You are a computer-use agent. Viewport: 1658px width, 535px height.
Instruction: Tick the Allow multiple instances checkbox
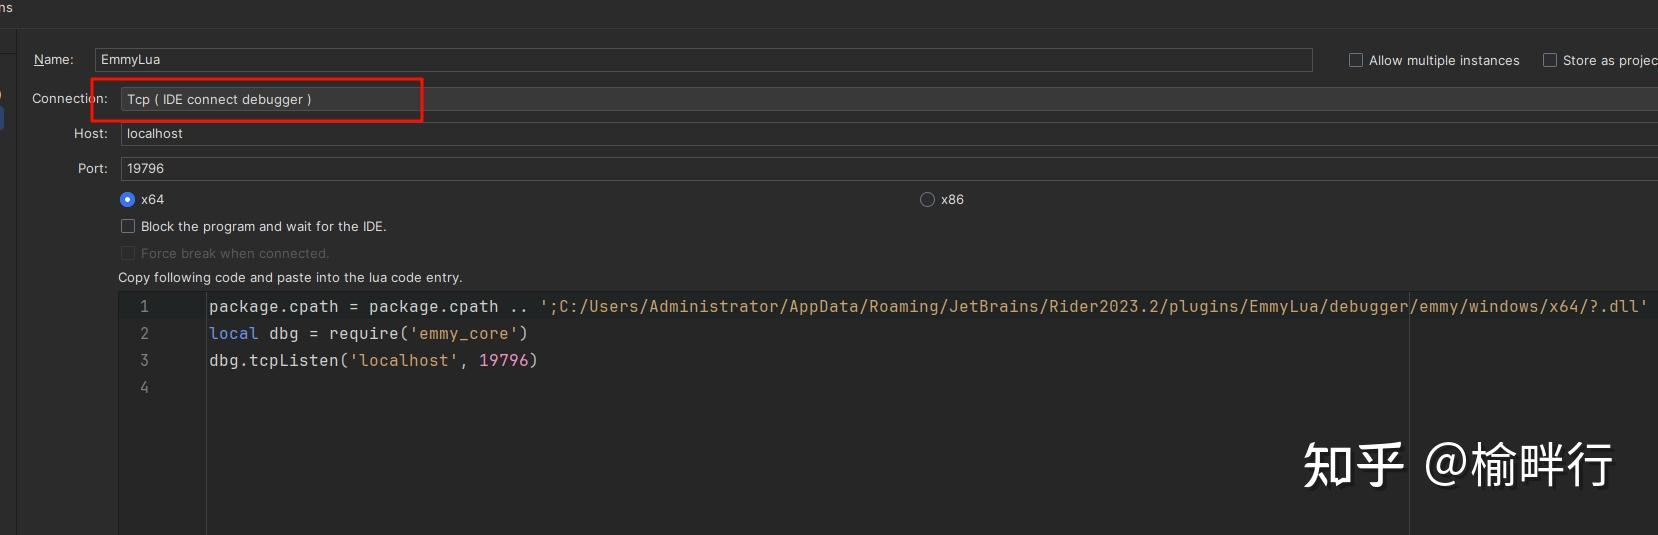(1356, 61)
